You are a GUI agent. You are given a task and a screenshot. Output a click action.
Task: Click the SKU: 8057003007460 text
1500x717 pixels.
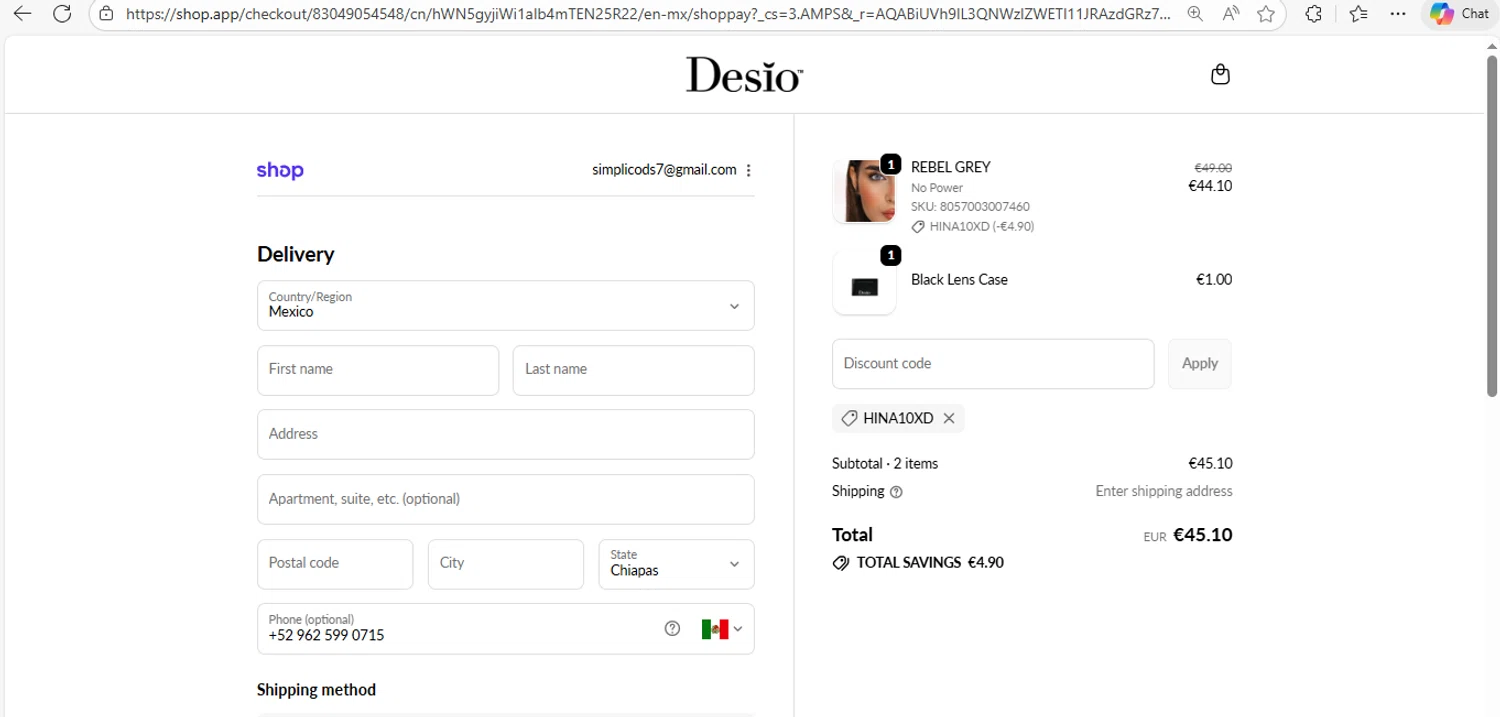click(970, 207)
